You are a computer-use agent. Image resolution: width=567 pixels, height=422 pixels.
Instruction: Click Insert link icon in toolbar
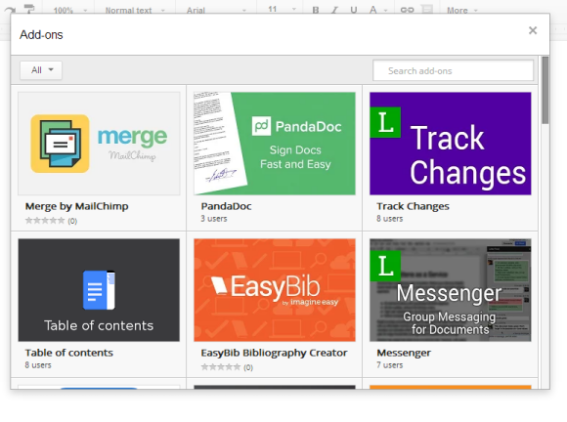pos(407,10)
